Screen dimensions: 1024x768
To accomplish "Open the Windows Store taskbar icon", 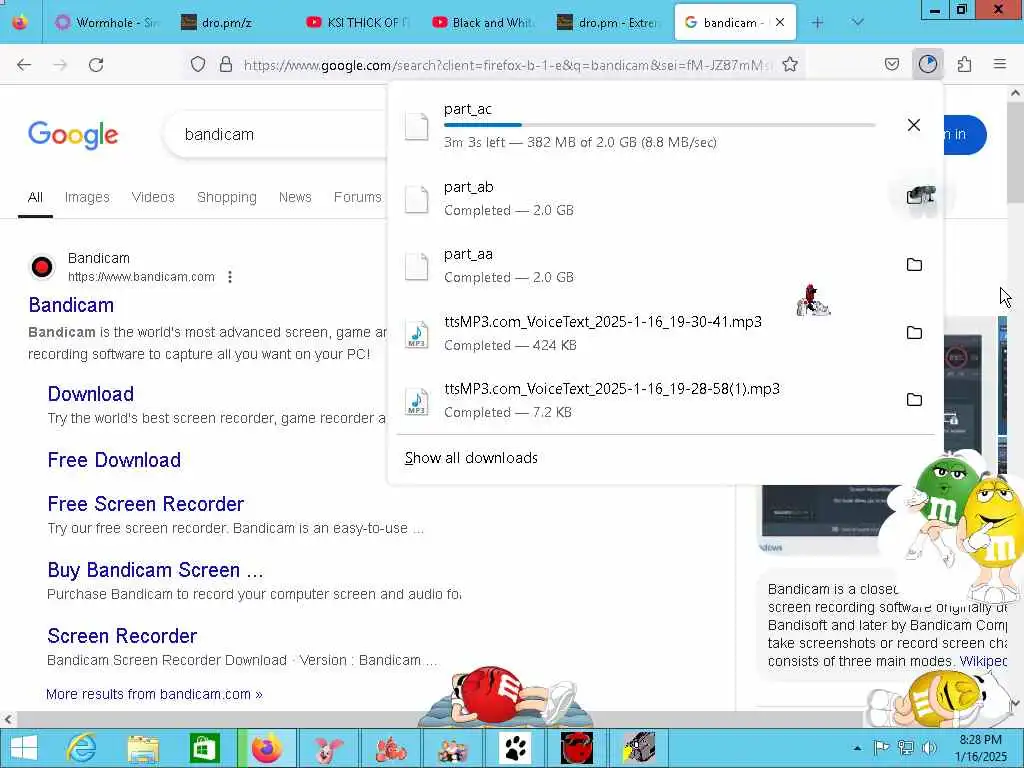I will (205, 748).
